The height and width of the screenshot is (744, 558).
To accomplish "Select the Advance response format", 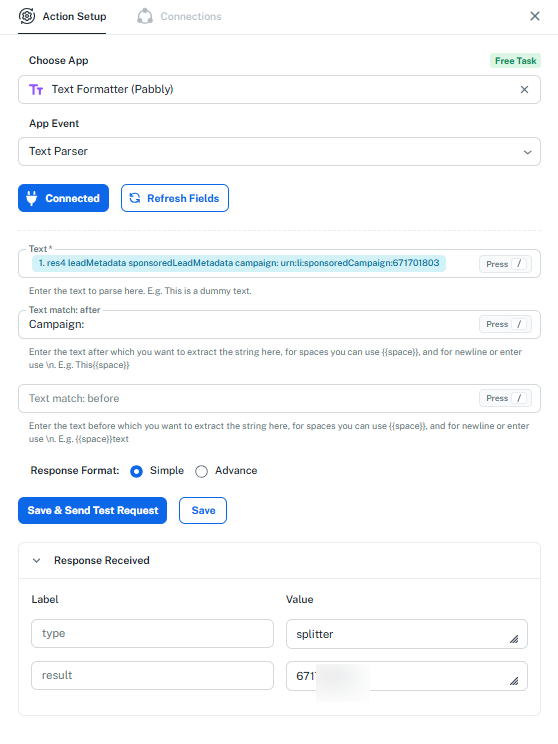I will coord(201,471).
